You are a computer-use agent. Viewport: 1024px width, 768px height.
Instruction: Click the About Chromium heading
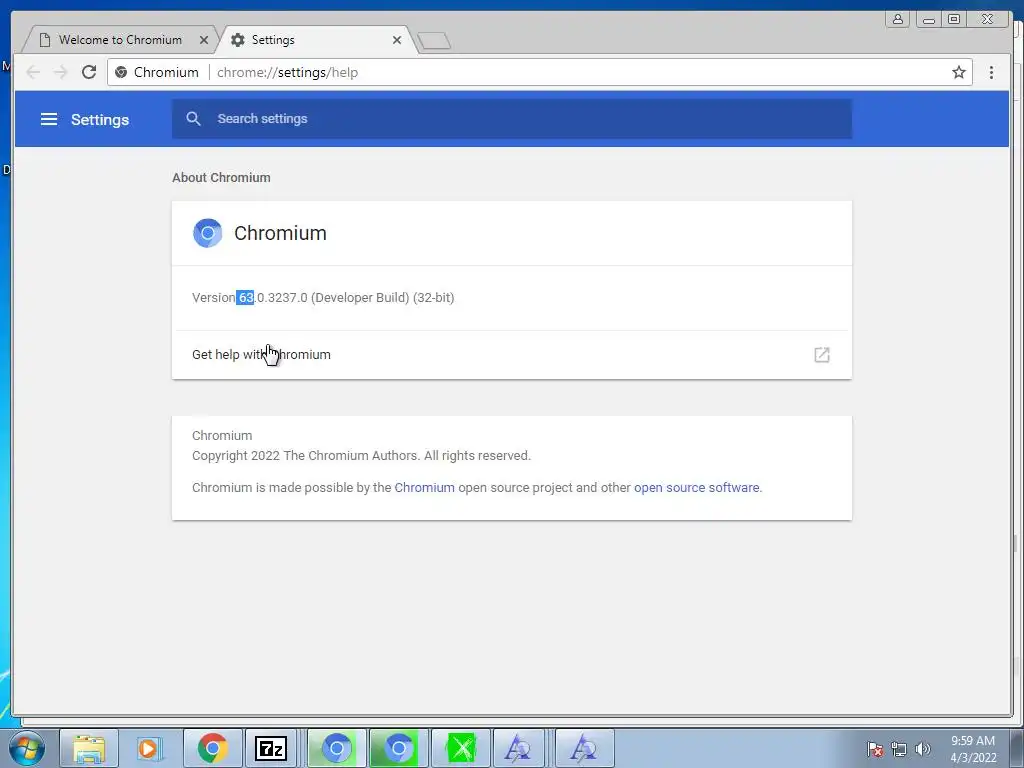coord(221,178)
